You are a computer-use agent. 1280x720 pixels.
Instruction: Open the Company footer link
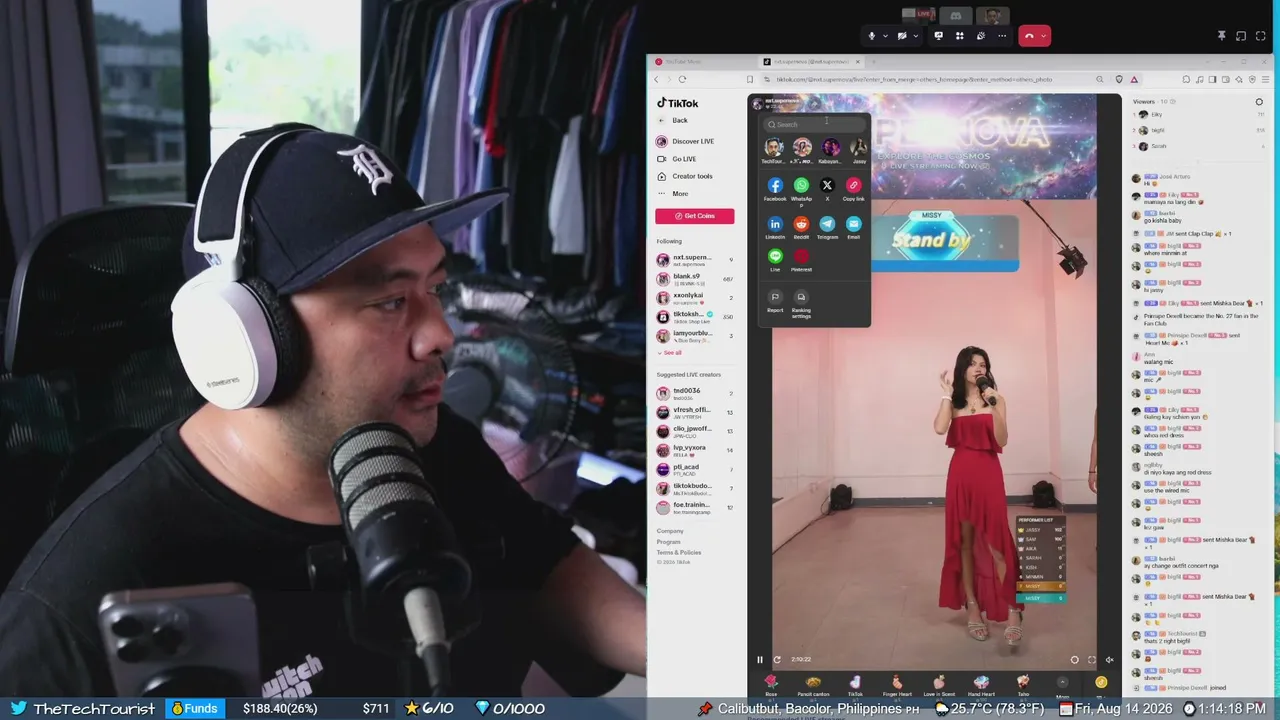click(670, 531)
